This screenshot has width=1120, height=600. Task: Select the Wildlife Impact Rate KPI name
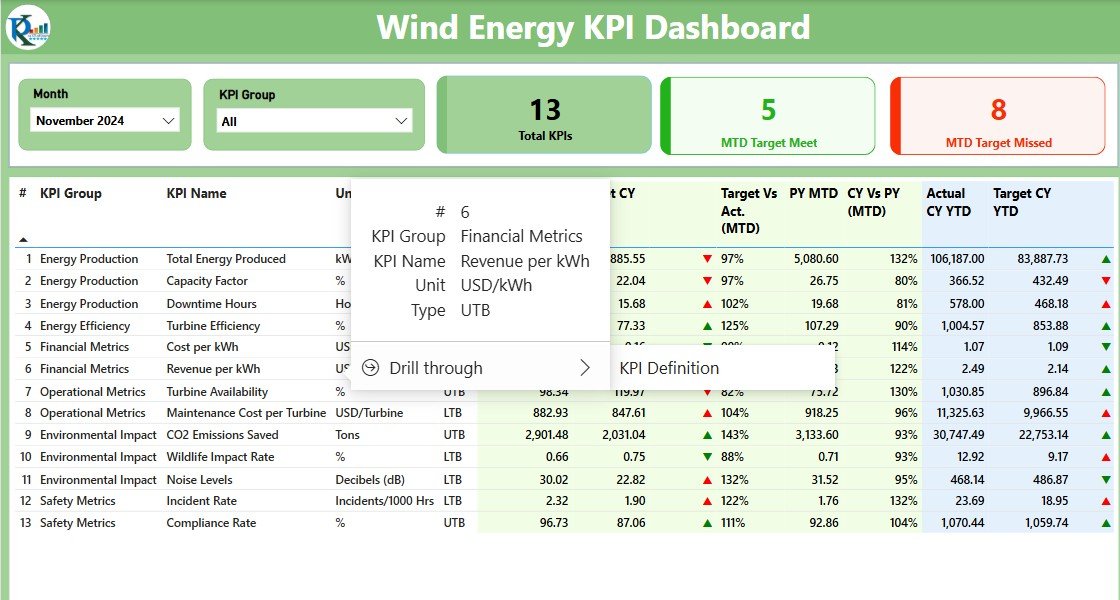tap(220, 457)
